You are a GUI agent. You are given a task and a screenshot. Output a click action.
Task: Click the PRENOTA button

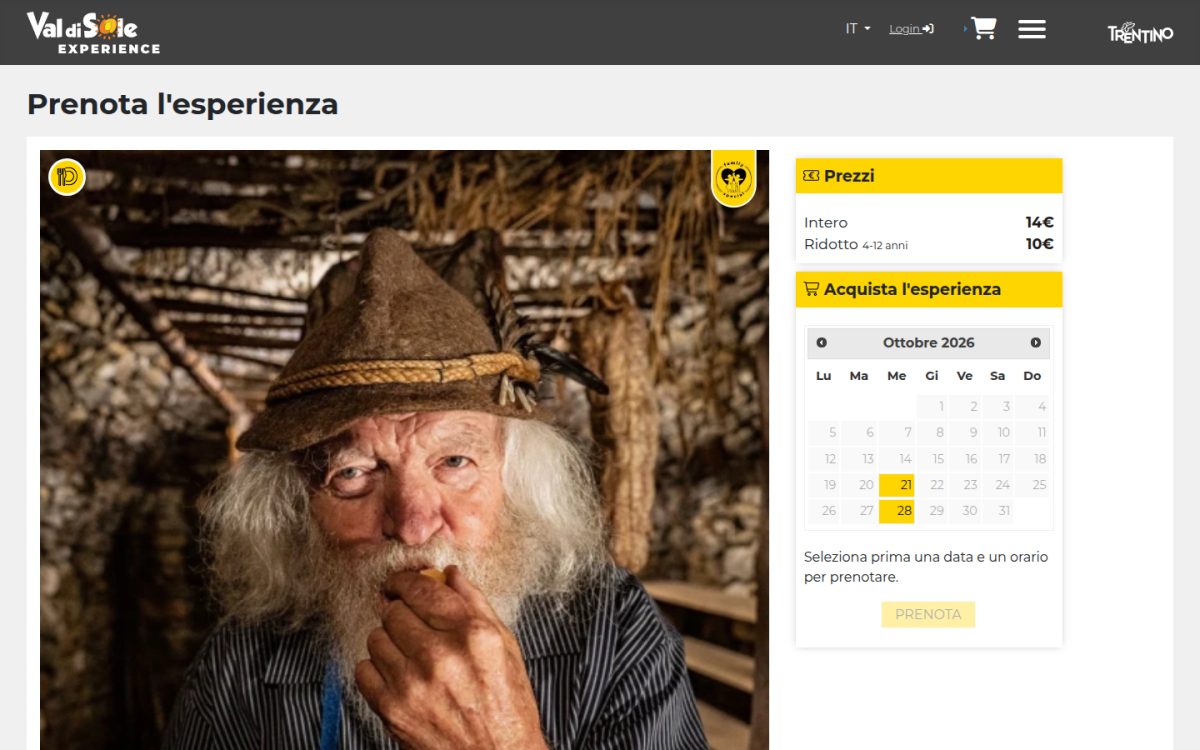[x=928, y=614]
